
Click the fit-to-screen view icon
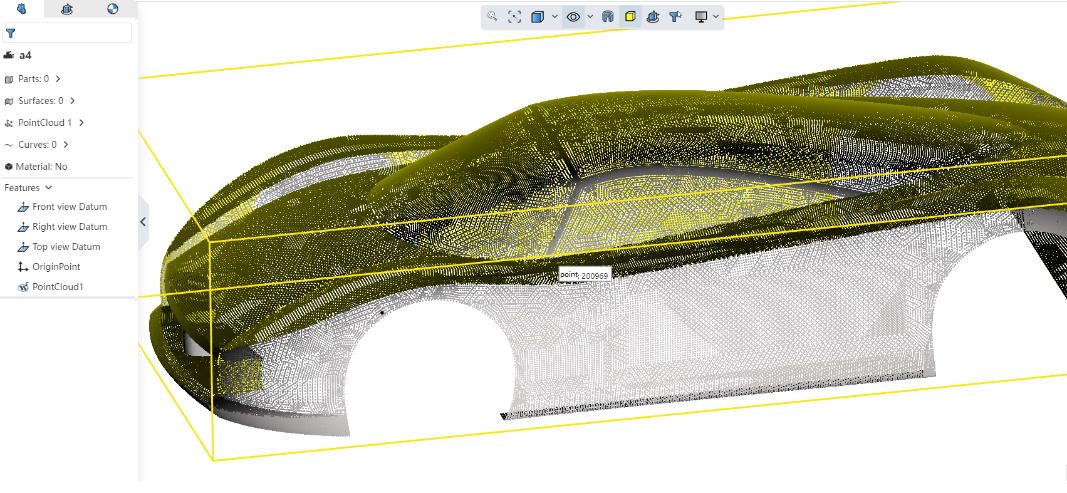coord(515,17)
